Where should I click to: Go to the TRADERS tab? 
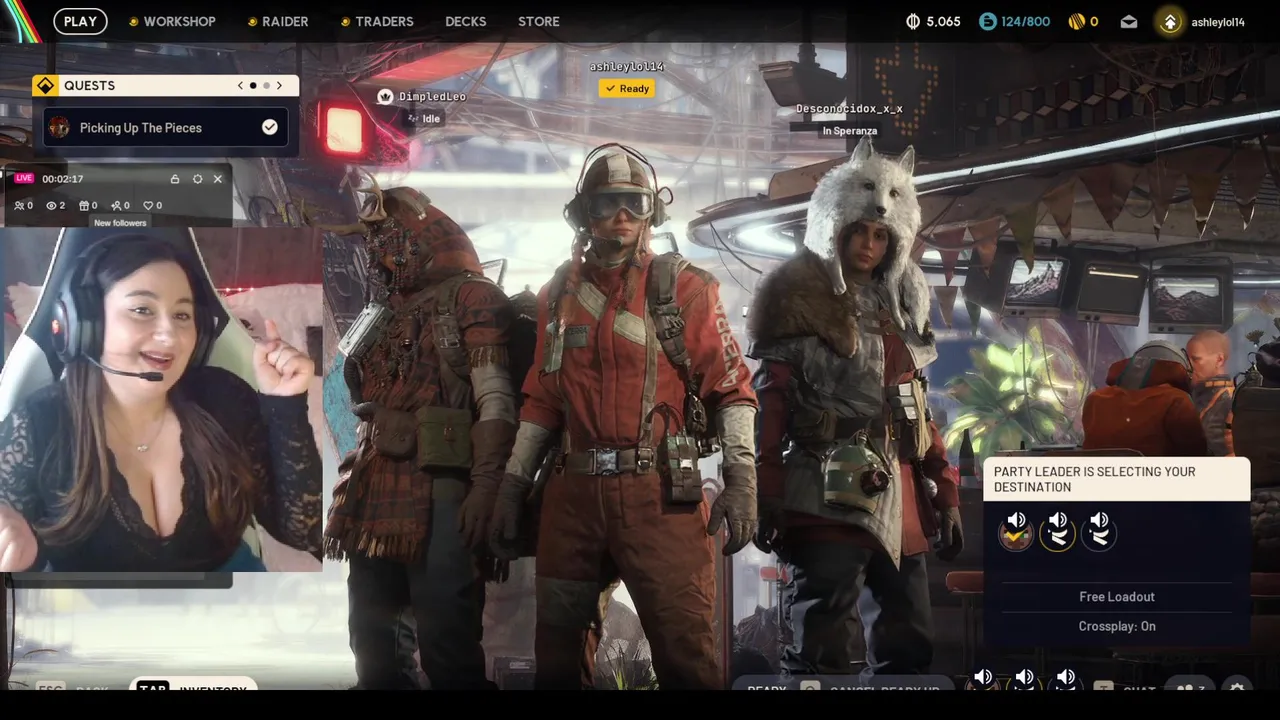coord(377,21)
